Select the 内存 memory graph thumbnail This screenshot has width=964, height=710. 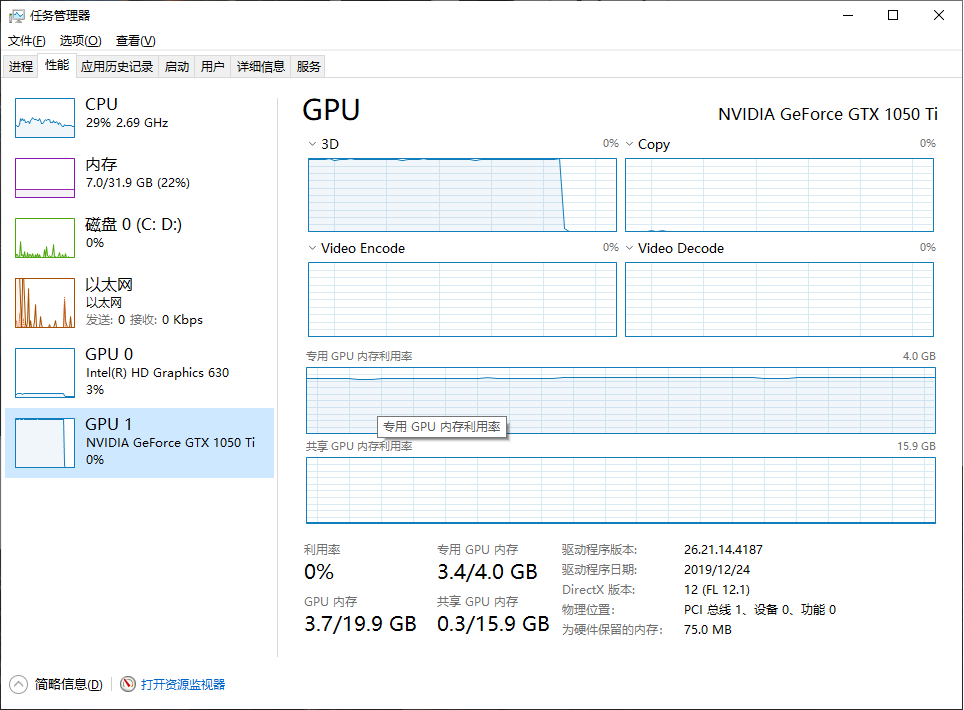coord(45,178)
